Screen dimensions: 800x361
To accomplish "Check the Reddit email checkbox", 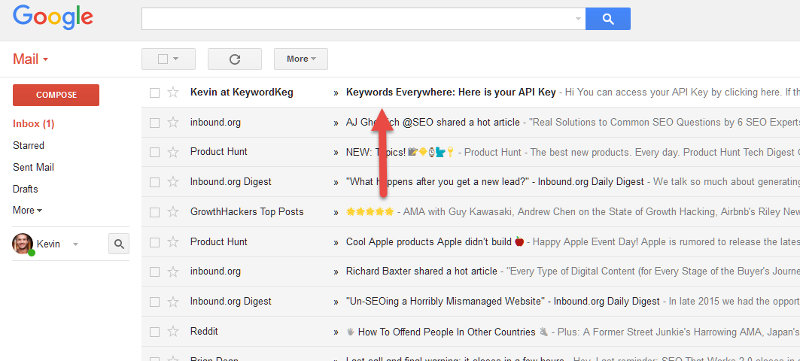I will (x=155, y=332).
